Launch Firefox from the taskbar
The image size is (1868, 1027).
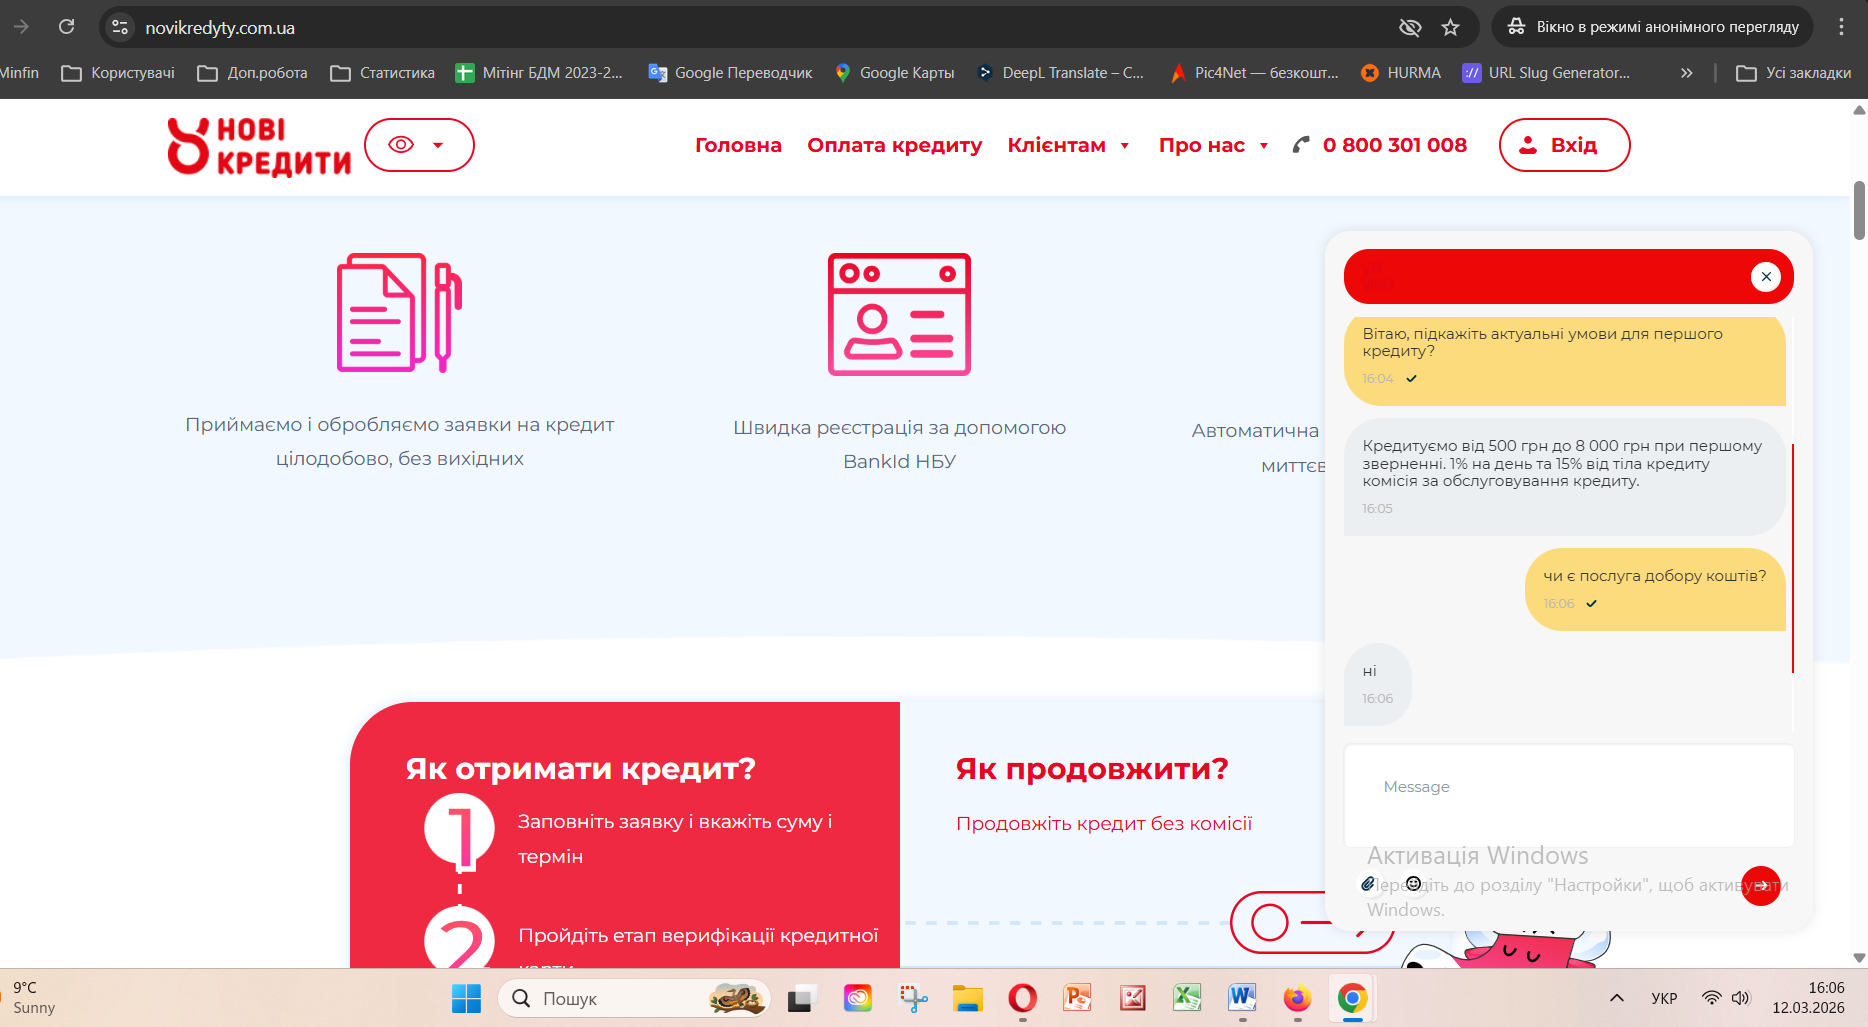pyautogui.click(x=1297, y=998)
